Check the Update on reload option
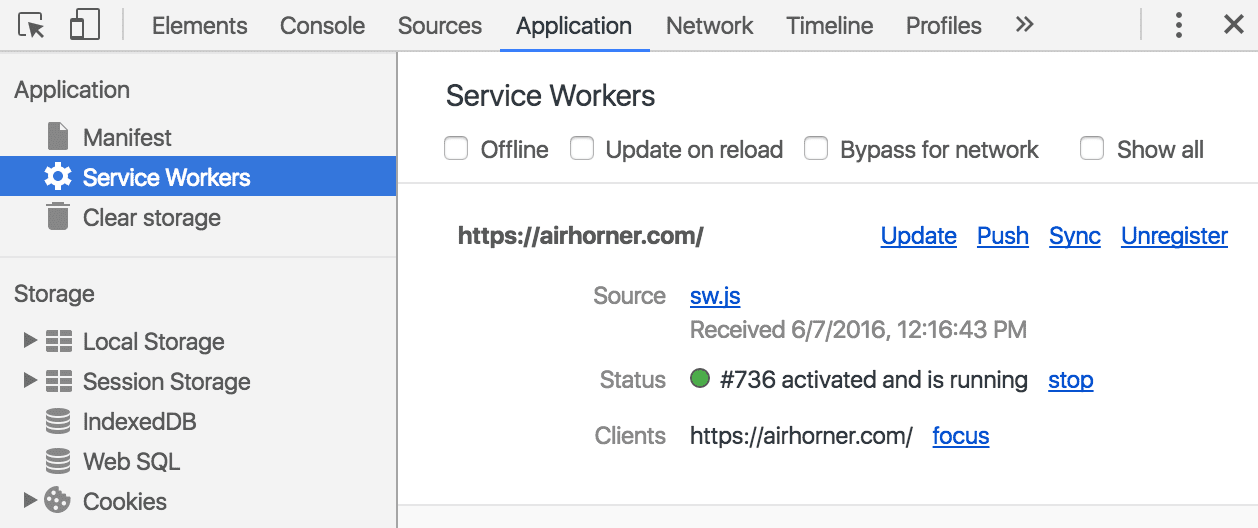 (582, 149)
